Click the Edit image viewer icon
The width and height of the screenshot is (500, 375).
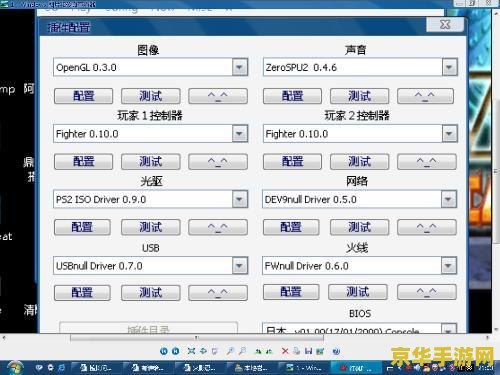click(x=320, y=351)
